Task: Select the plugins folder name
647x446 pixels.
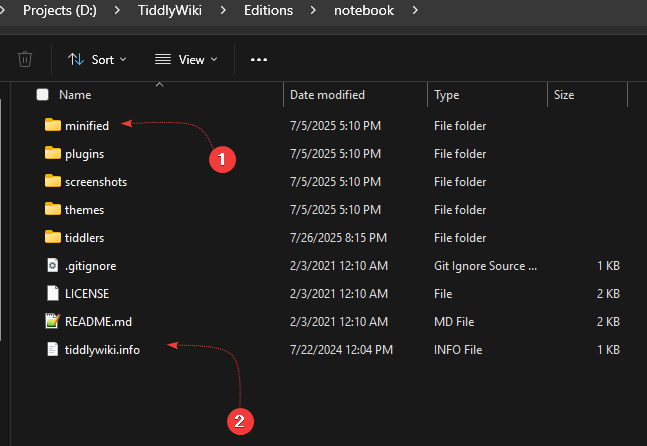Action: [x=85, y=154]
